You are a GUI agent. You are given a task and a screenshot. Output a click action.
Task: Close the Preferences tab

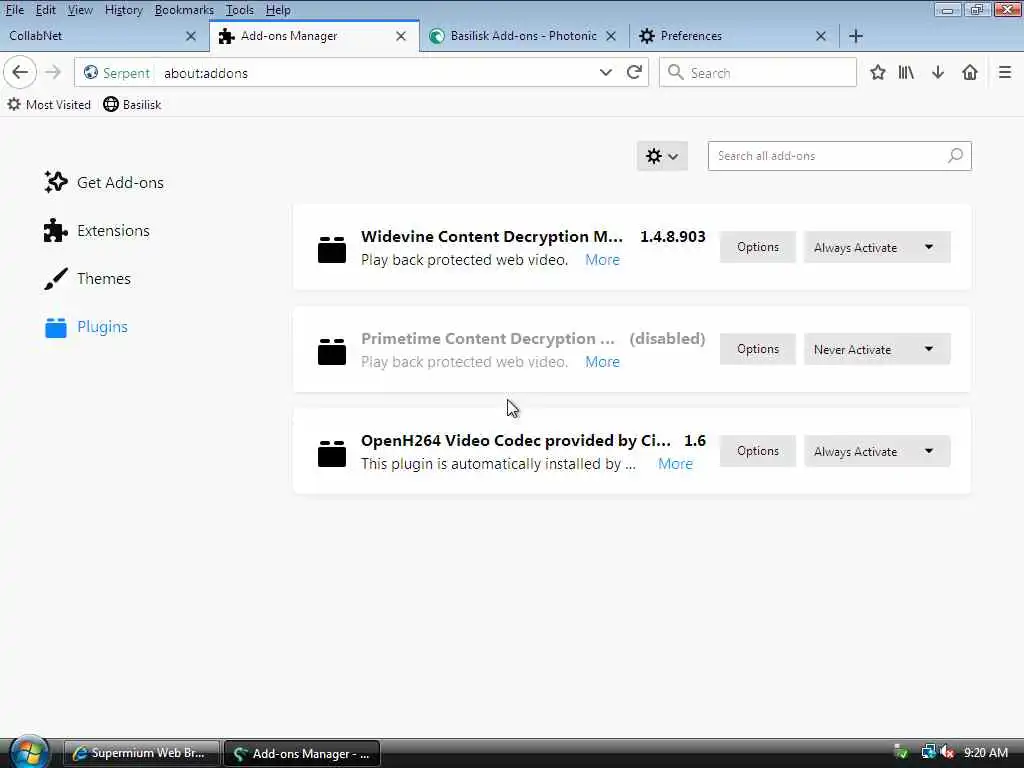point(821,36)
